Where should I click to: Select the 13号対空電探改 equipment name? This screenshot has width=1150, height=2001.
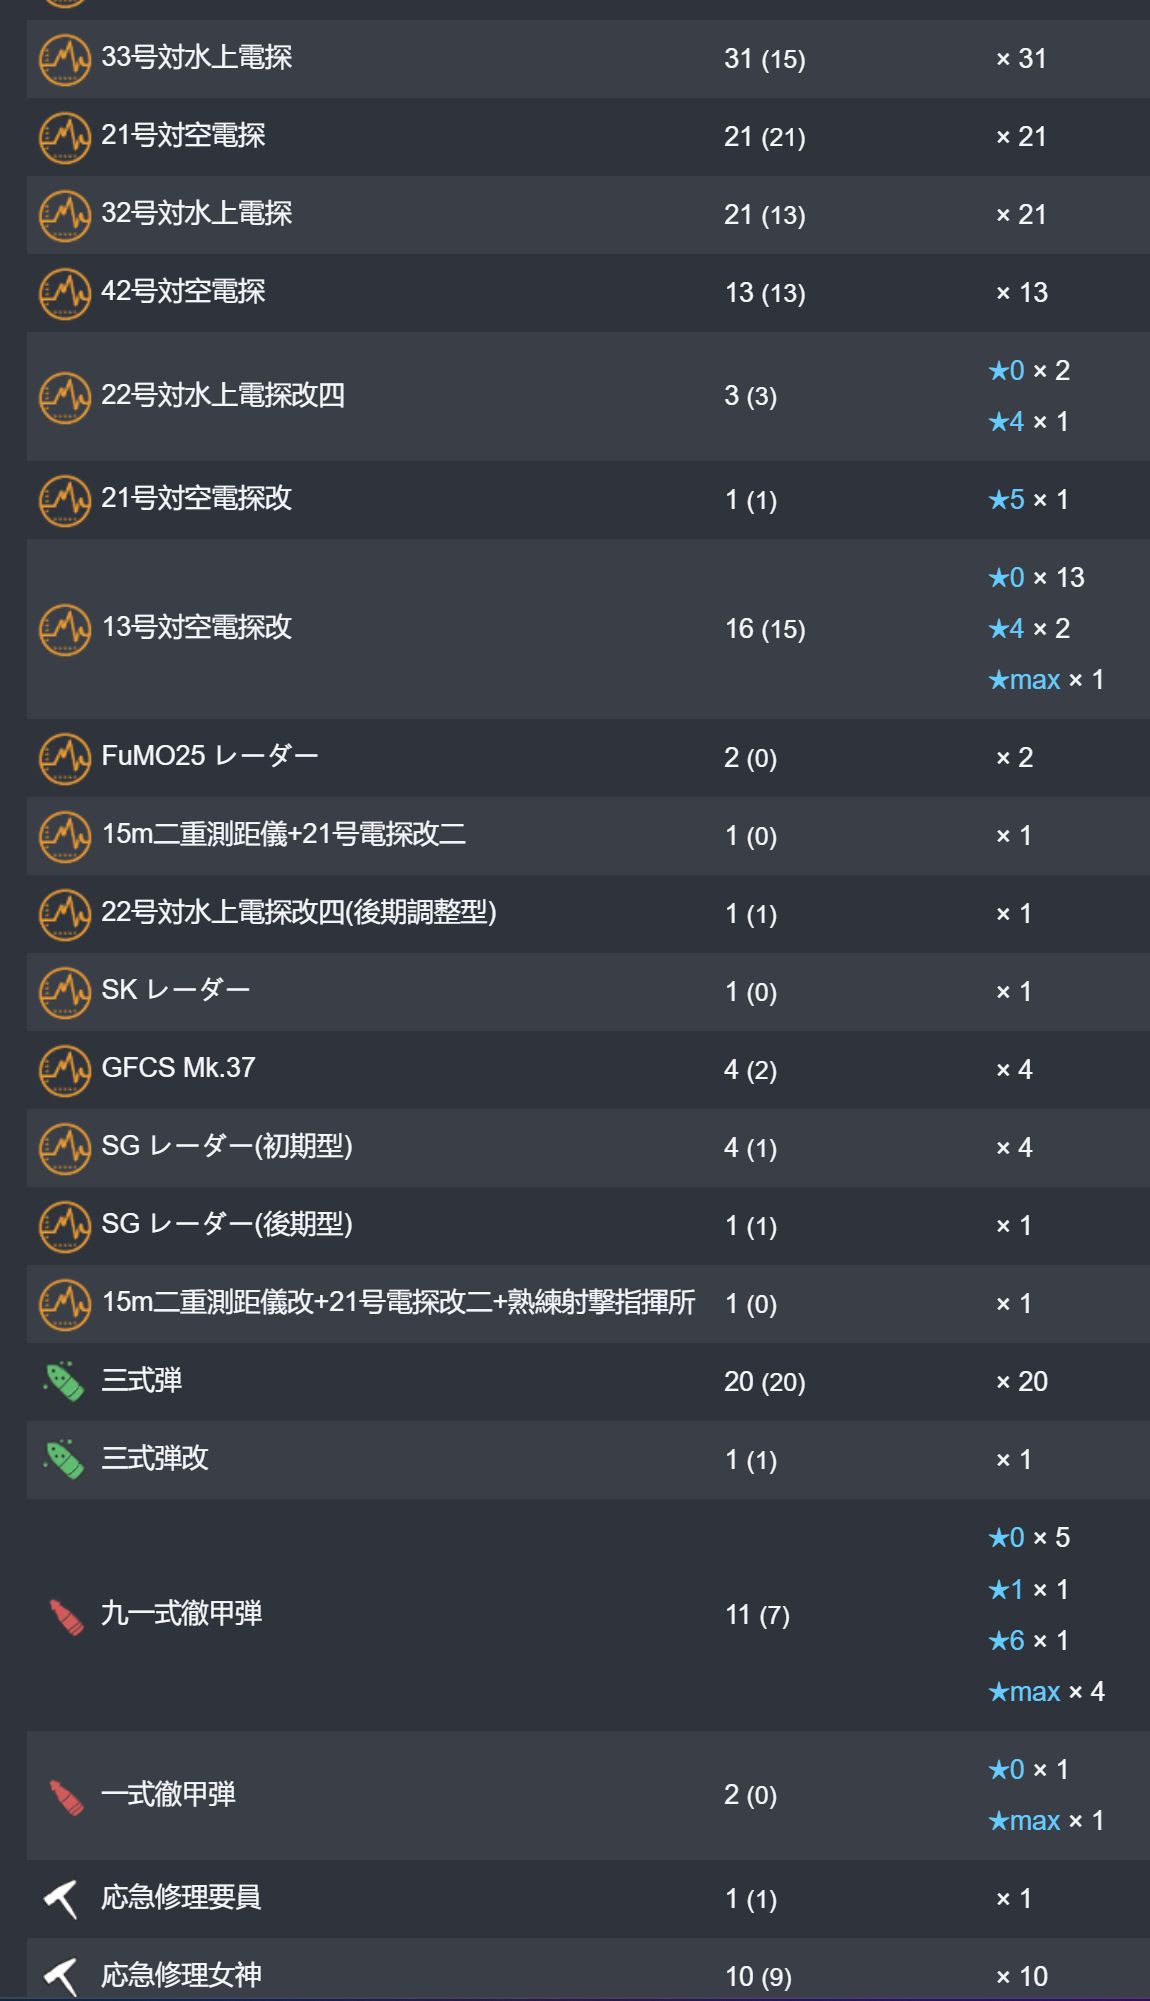coord(197,627)
